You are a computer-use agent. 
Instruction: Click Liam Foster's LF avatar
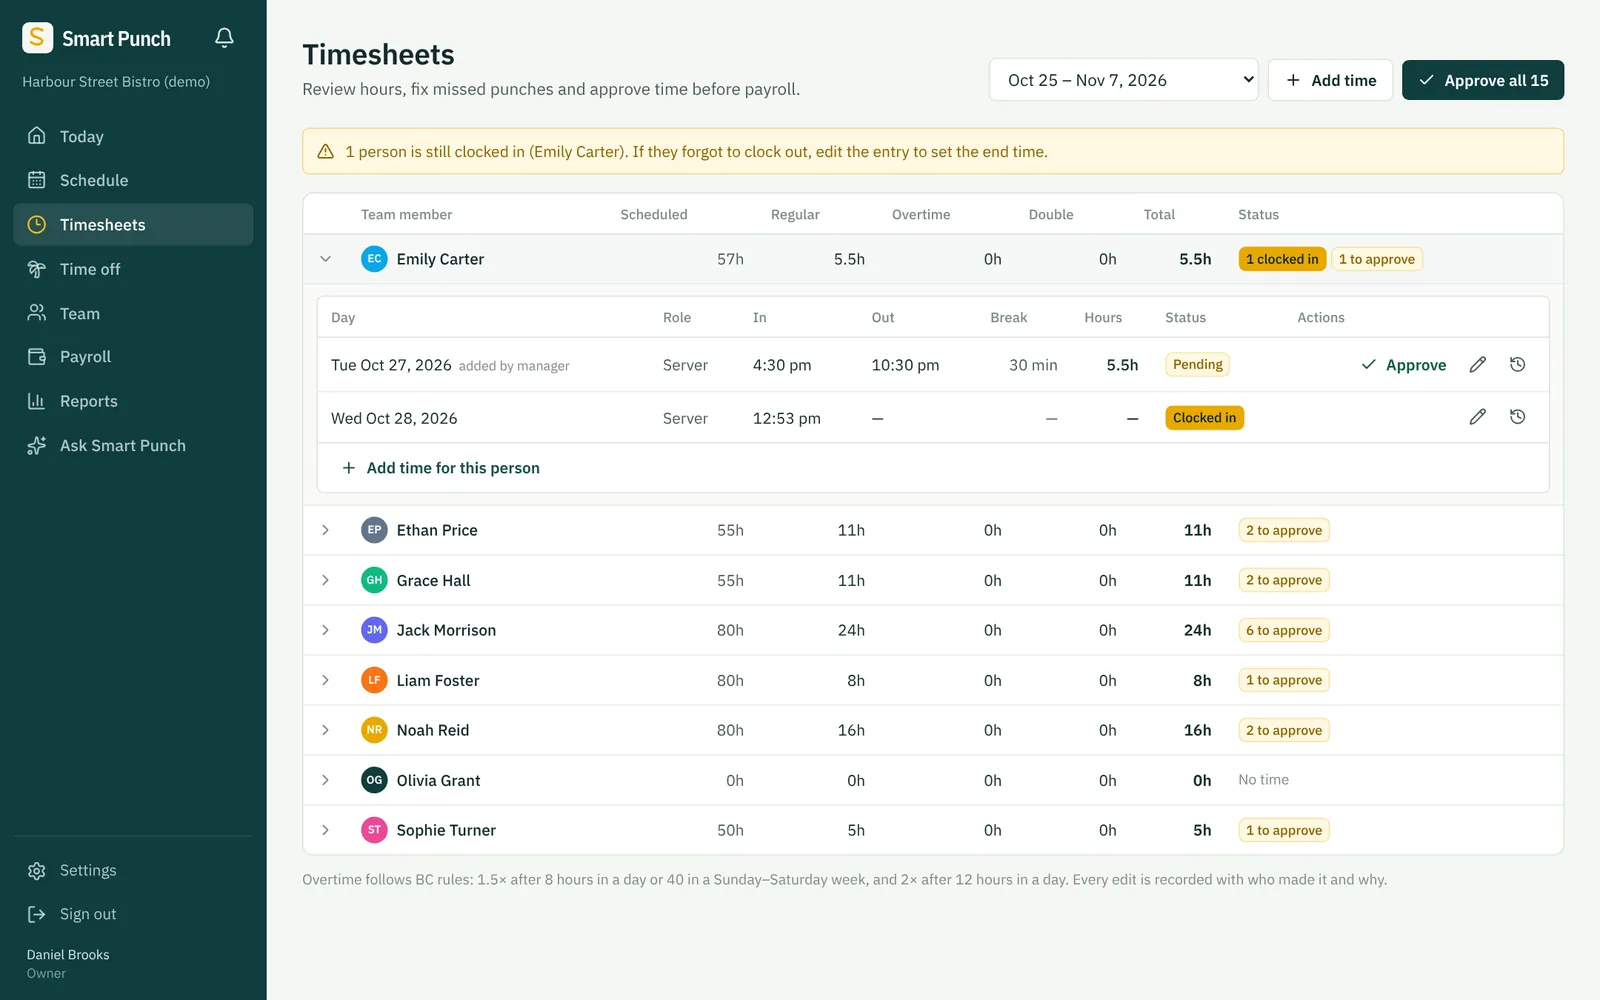pyautogui.click(x=374, y=680)
